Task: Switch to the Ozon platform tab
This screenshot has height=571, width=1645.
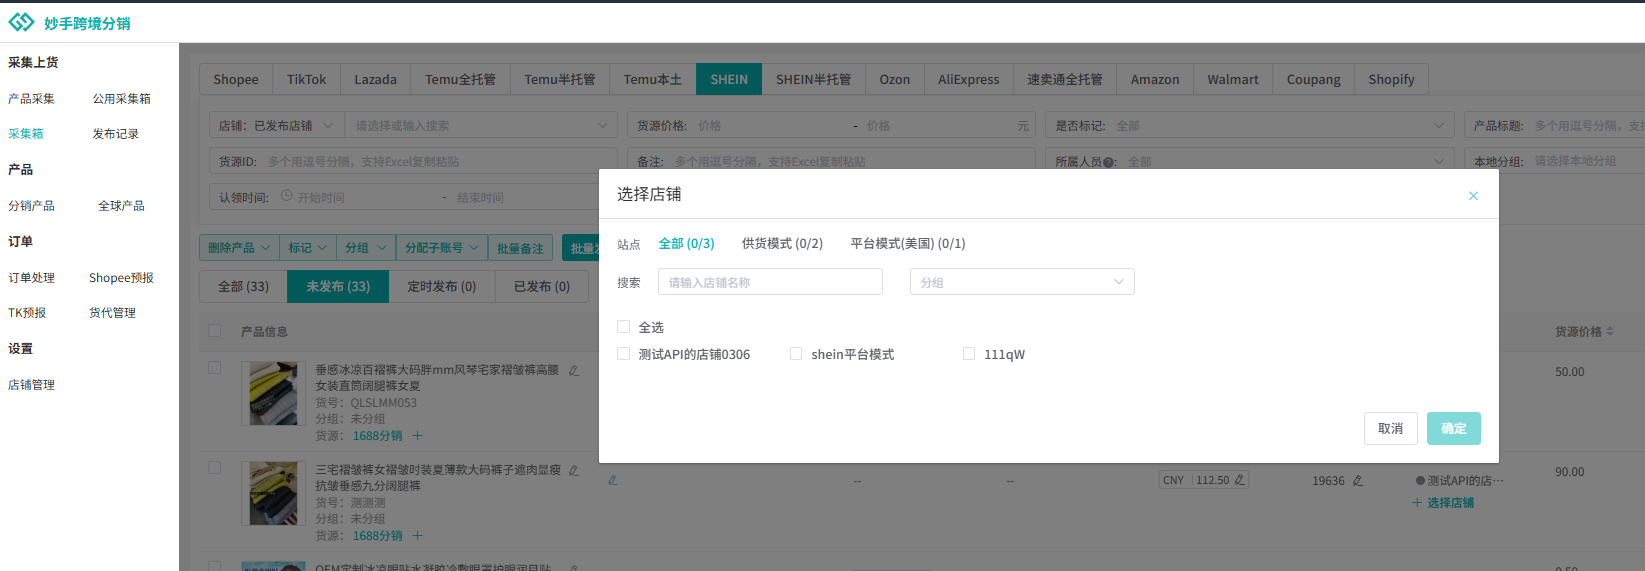Action: click(895, 79)
